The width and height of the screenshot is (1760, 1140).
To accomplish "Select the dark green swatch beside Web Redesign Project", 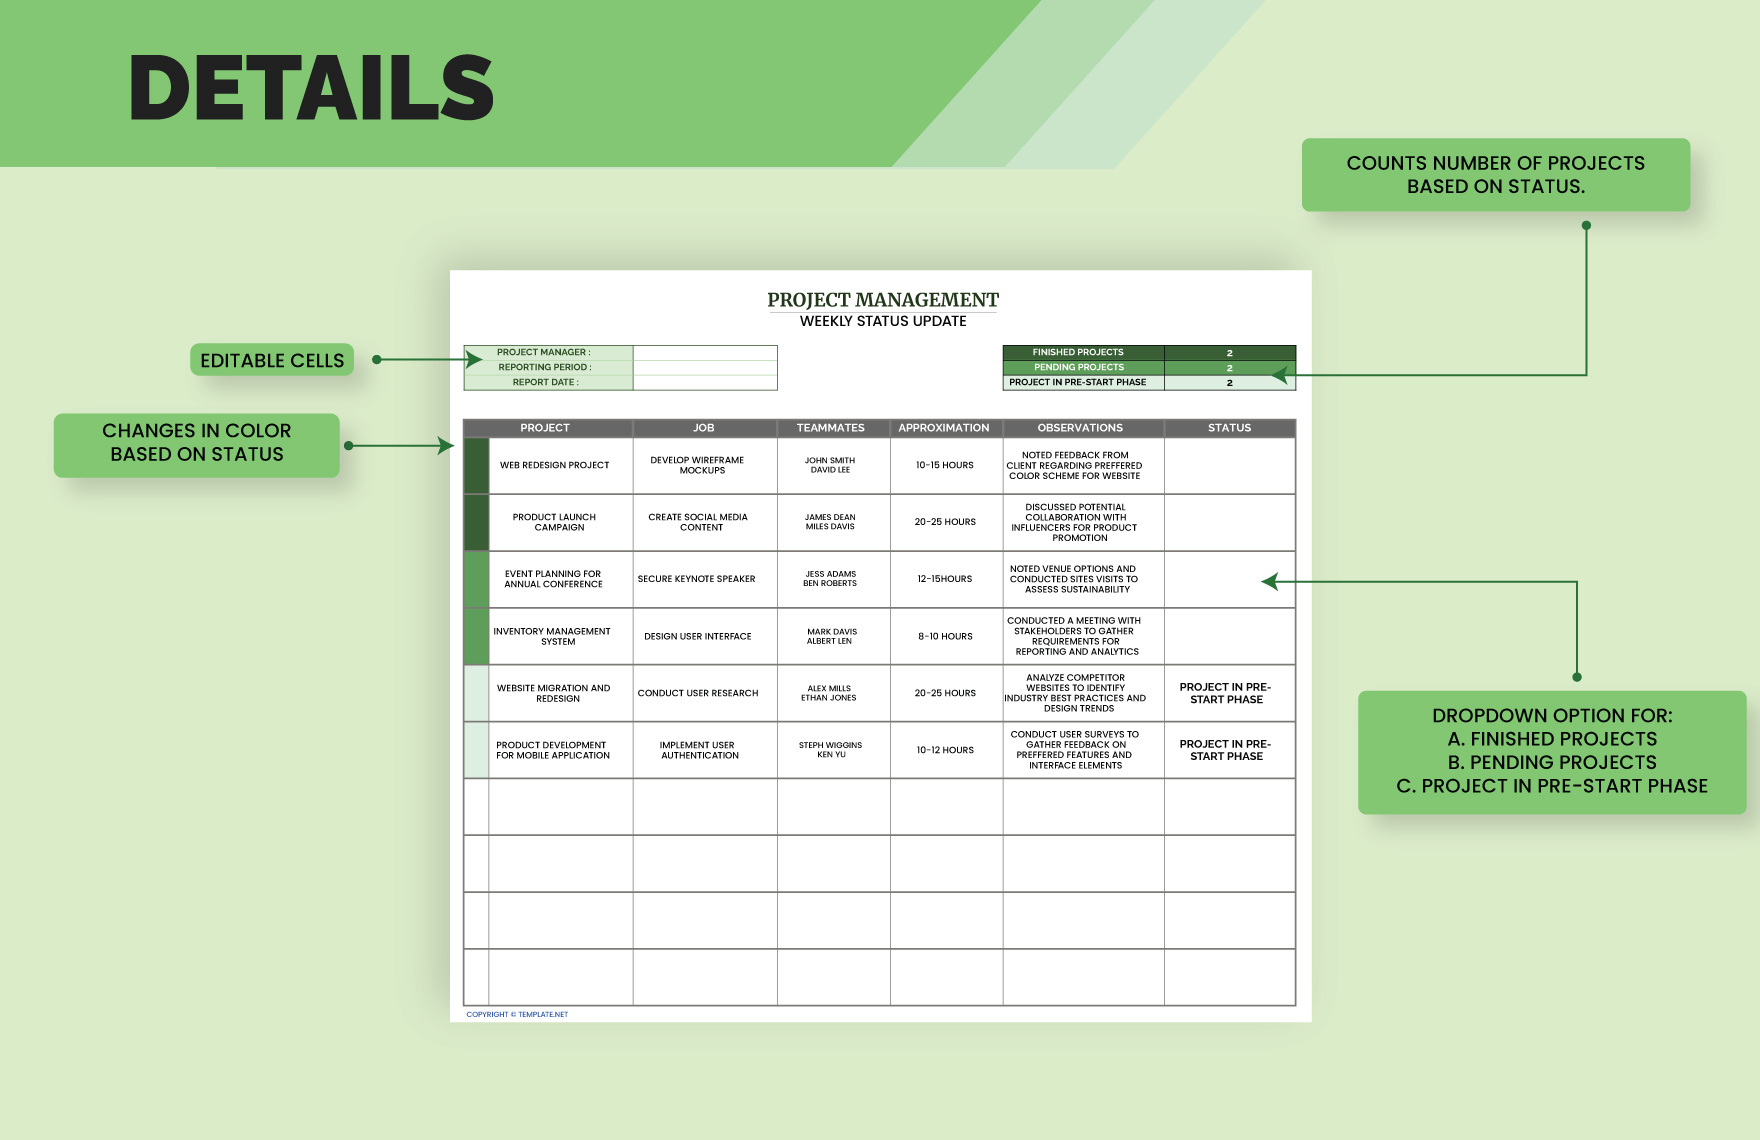I will click(x=477, y=466).
